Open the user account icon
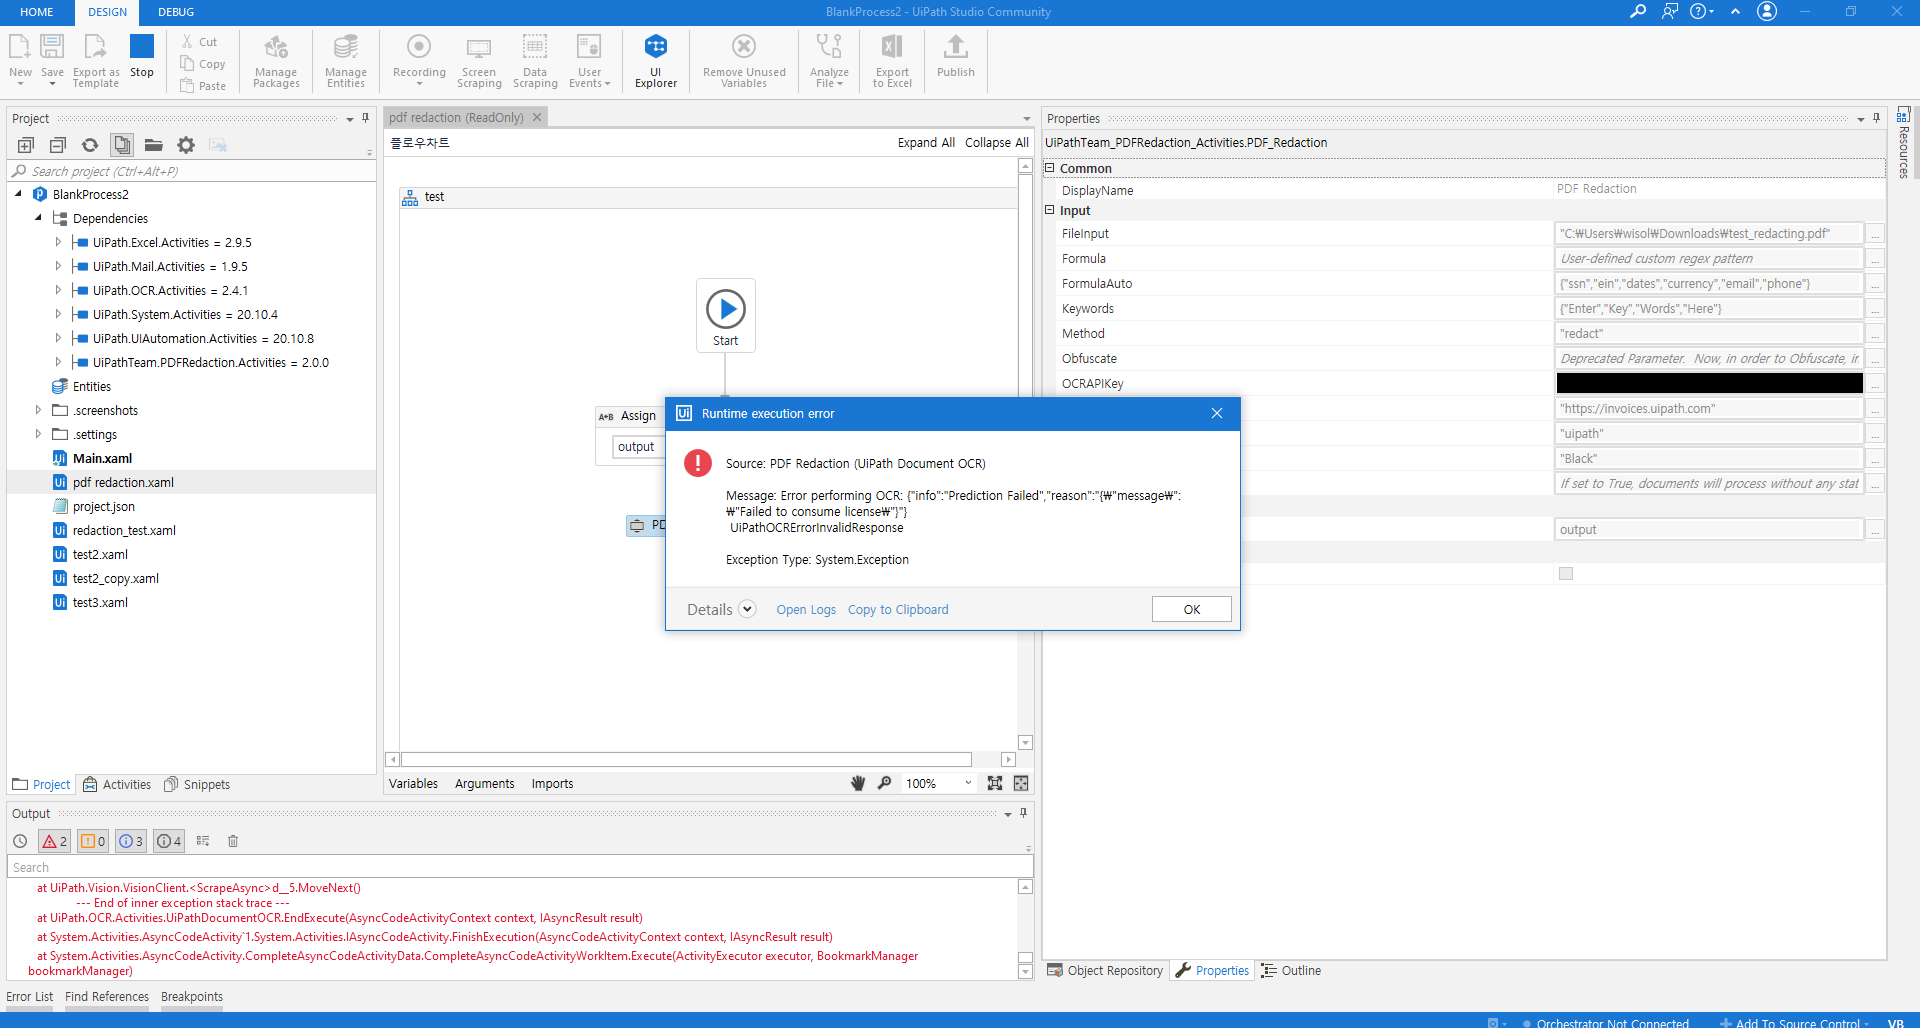This screenshot has height=1028, width=1920. [1768, 11]
